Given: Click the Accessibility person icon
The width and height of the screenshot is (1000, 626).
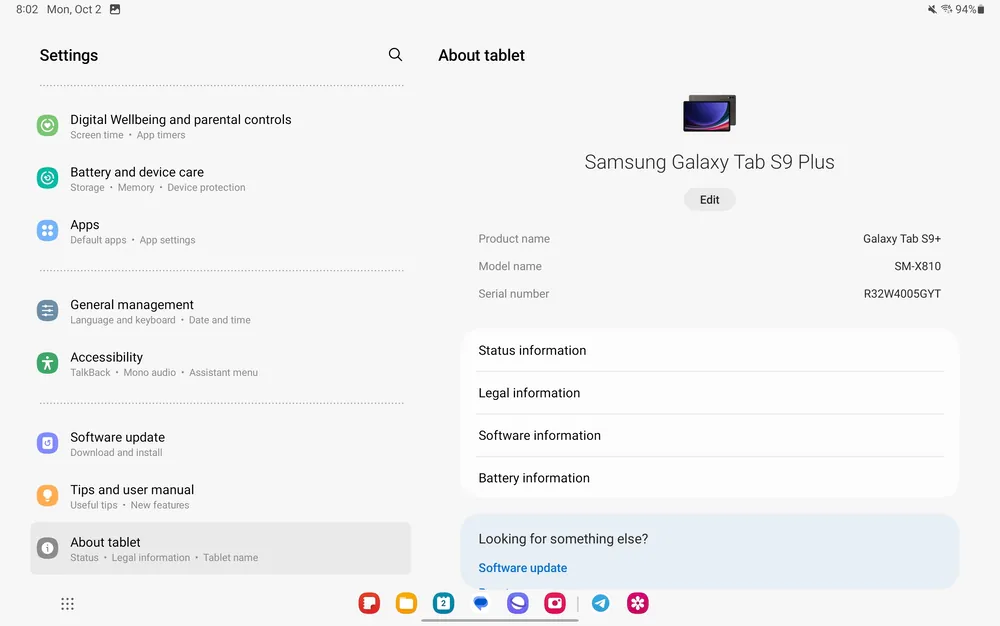Looking at the screenshot, I should 48,363.
